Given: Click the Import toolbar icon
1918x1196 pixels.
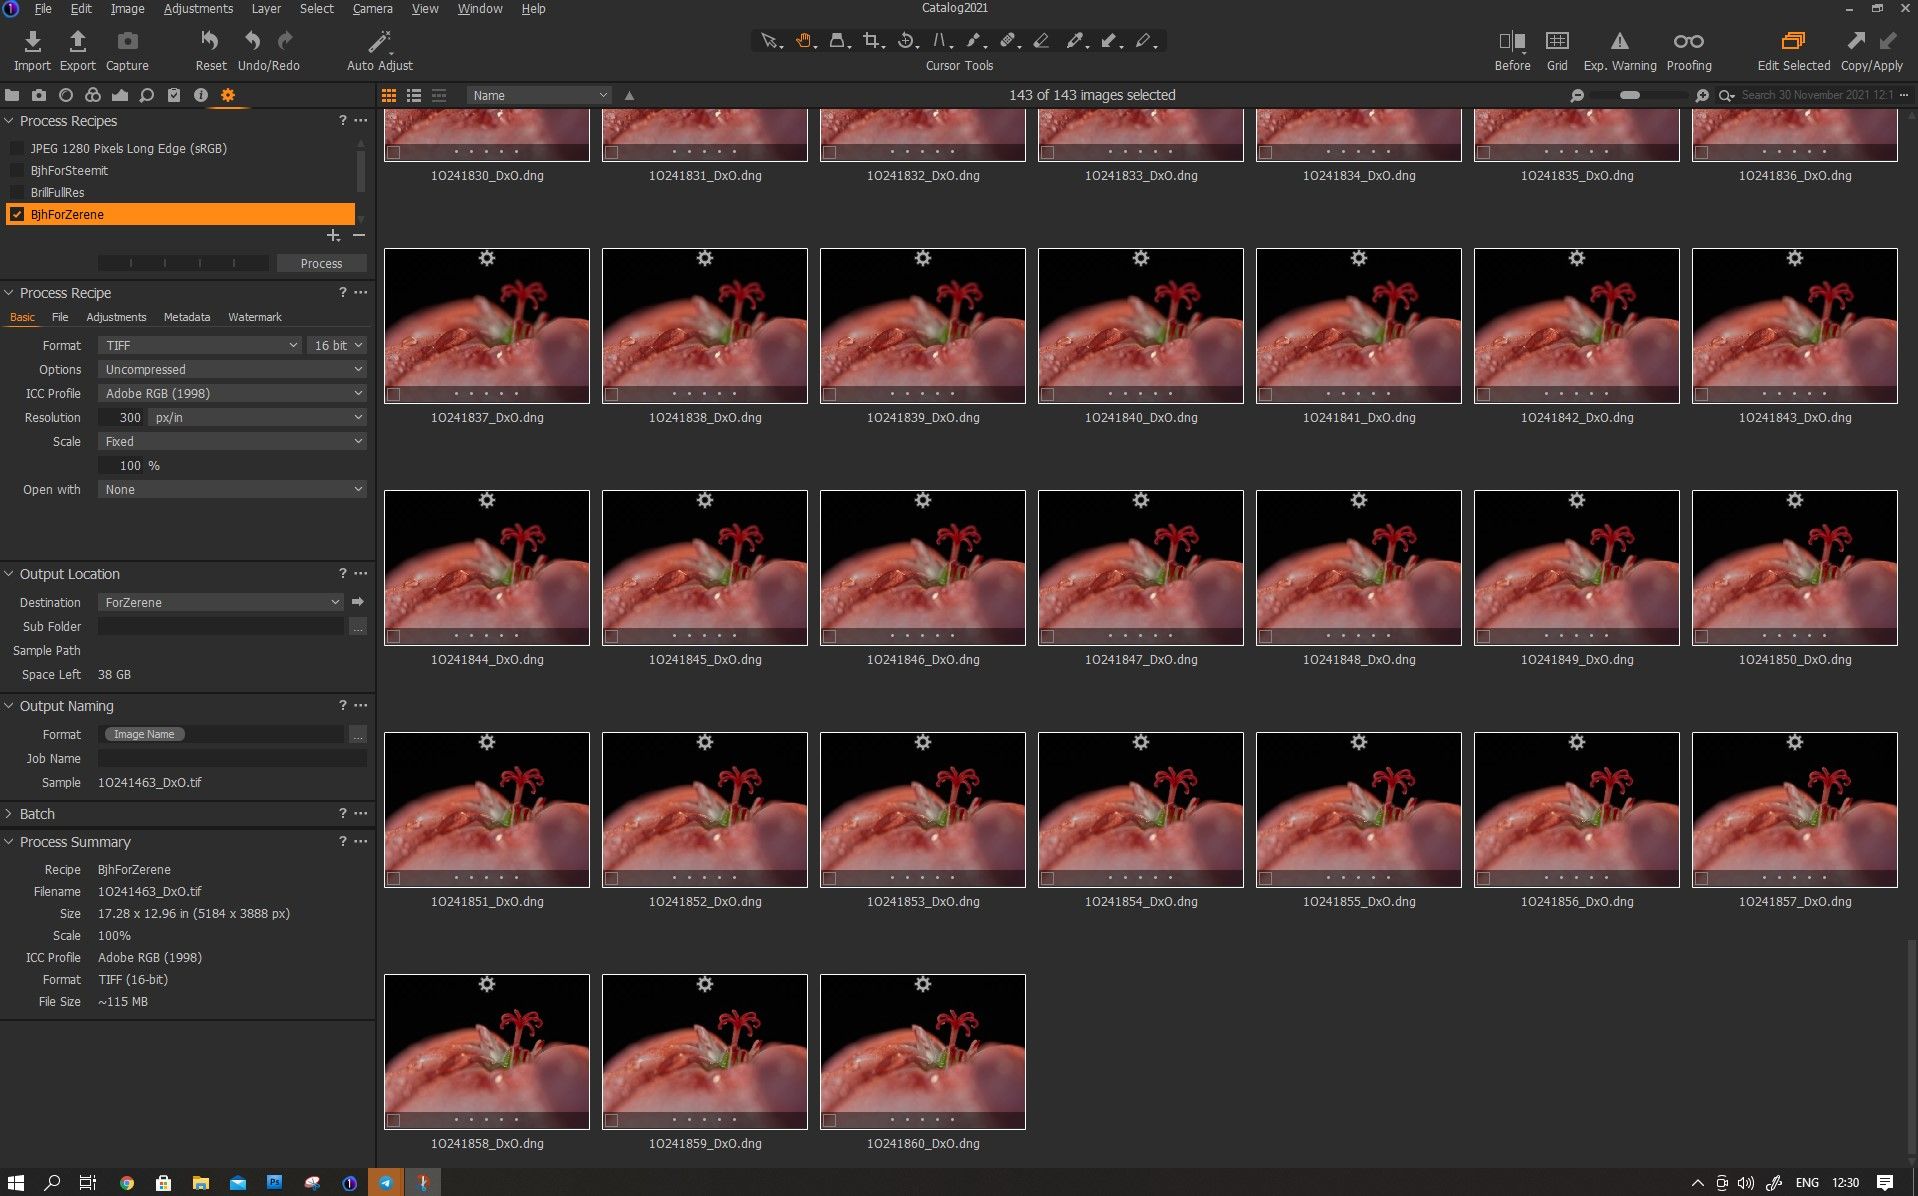Looking at the screenshot, I should [x=32, y=41].
